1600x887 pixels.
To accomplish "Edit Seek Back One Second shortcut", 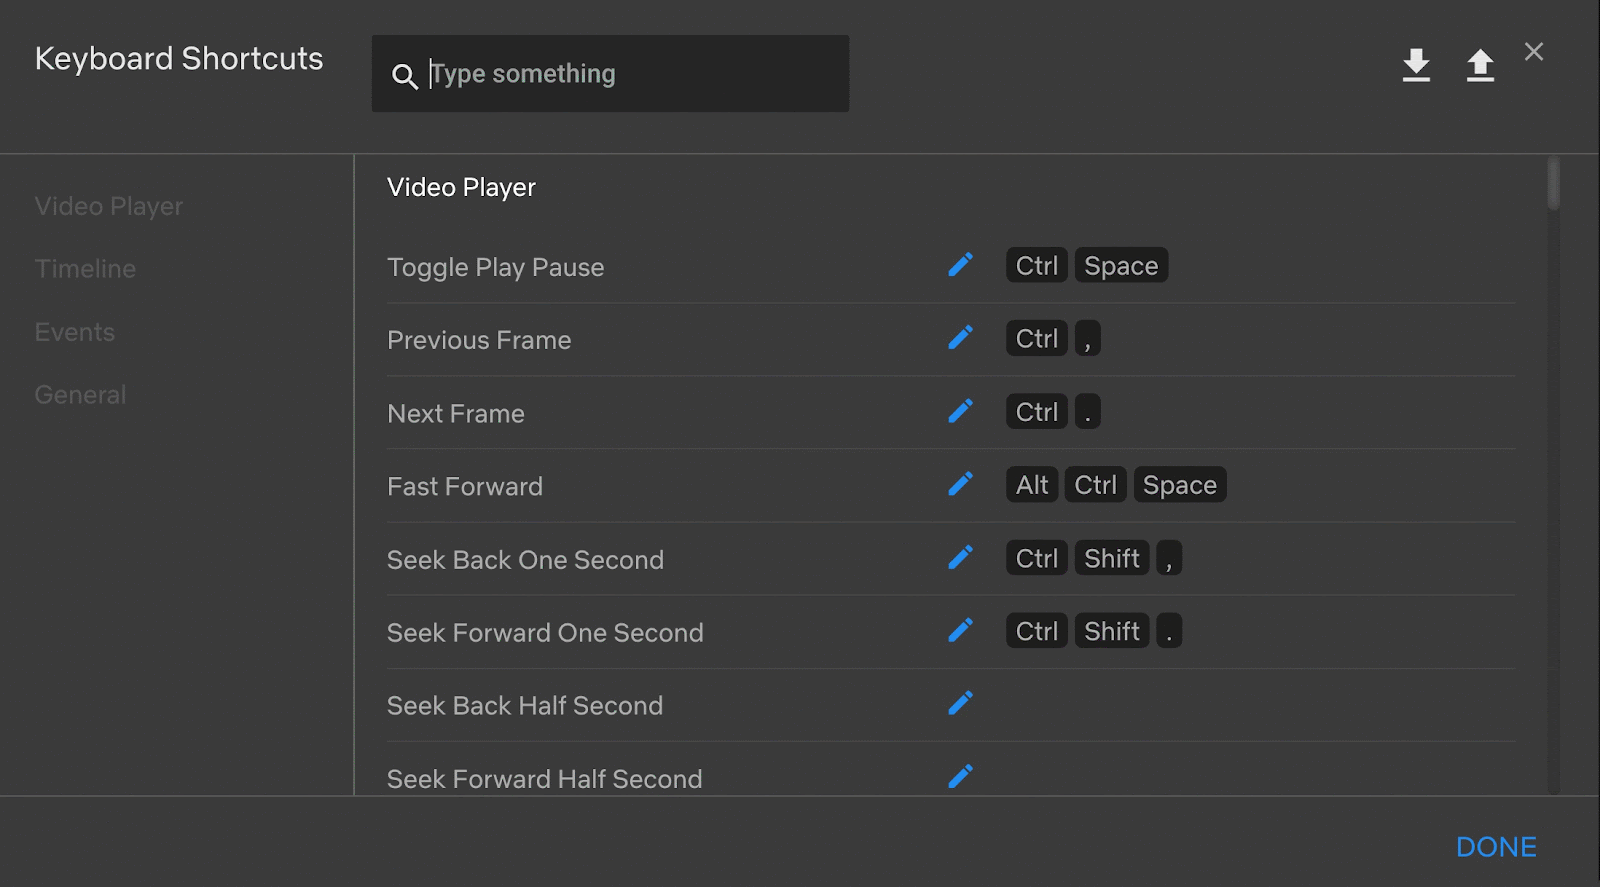I will pos(960,557).
